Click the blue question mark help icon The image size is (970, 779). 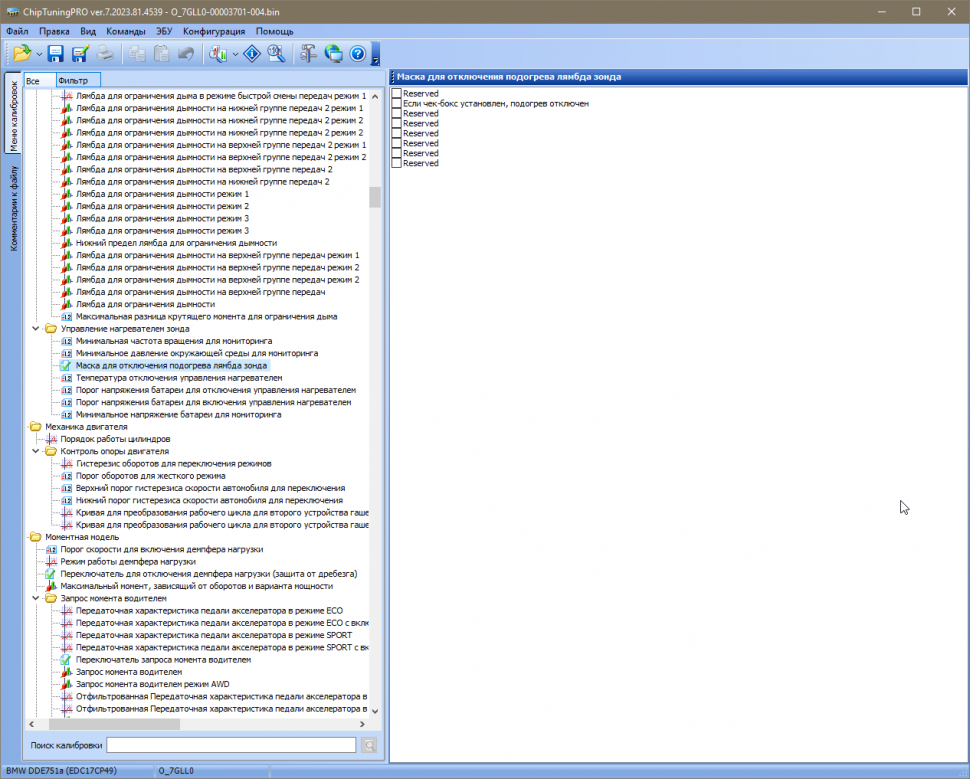coord(357,54)
